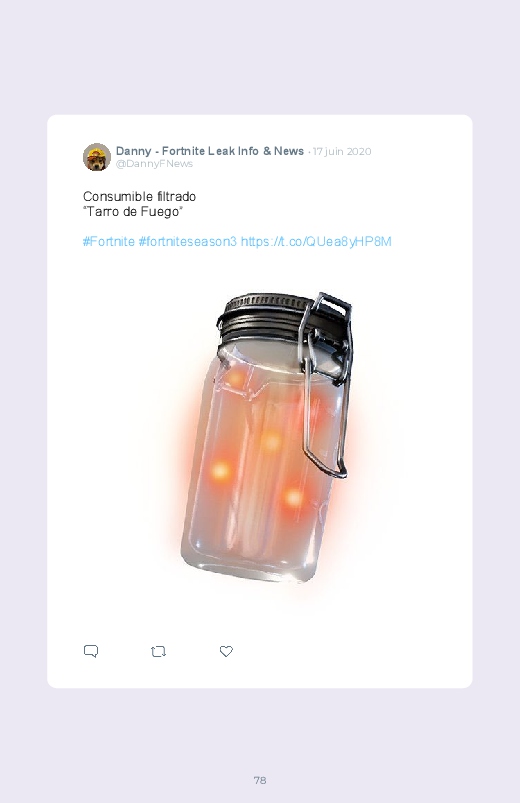
Task: Select the text "Consumible filtrado"
Action: 139,197
